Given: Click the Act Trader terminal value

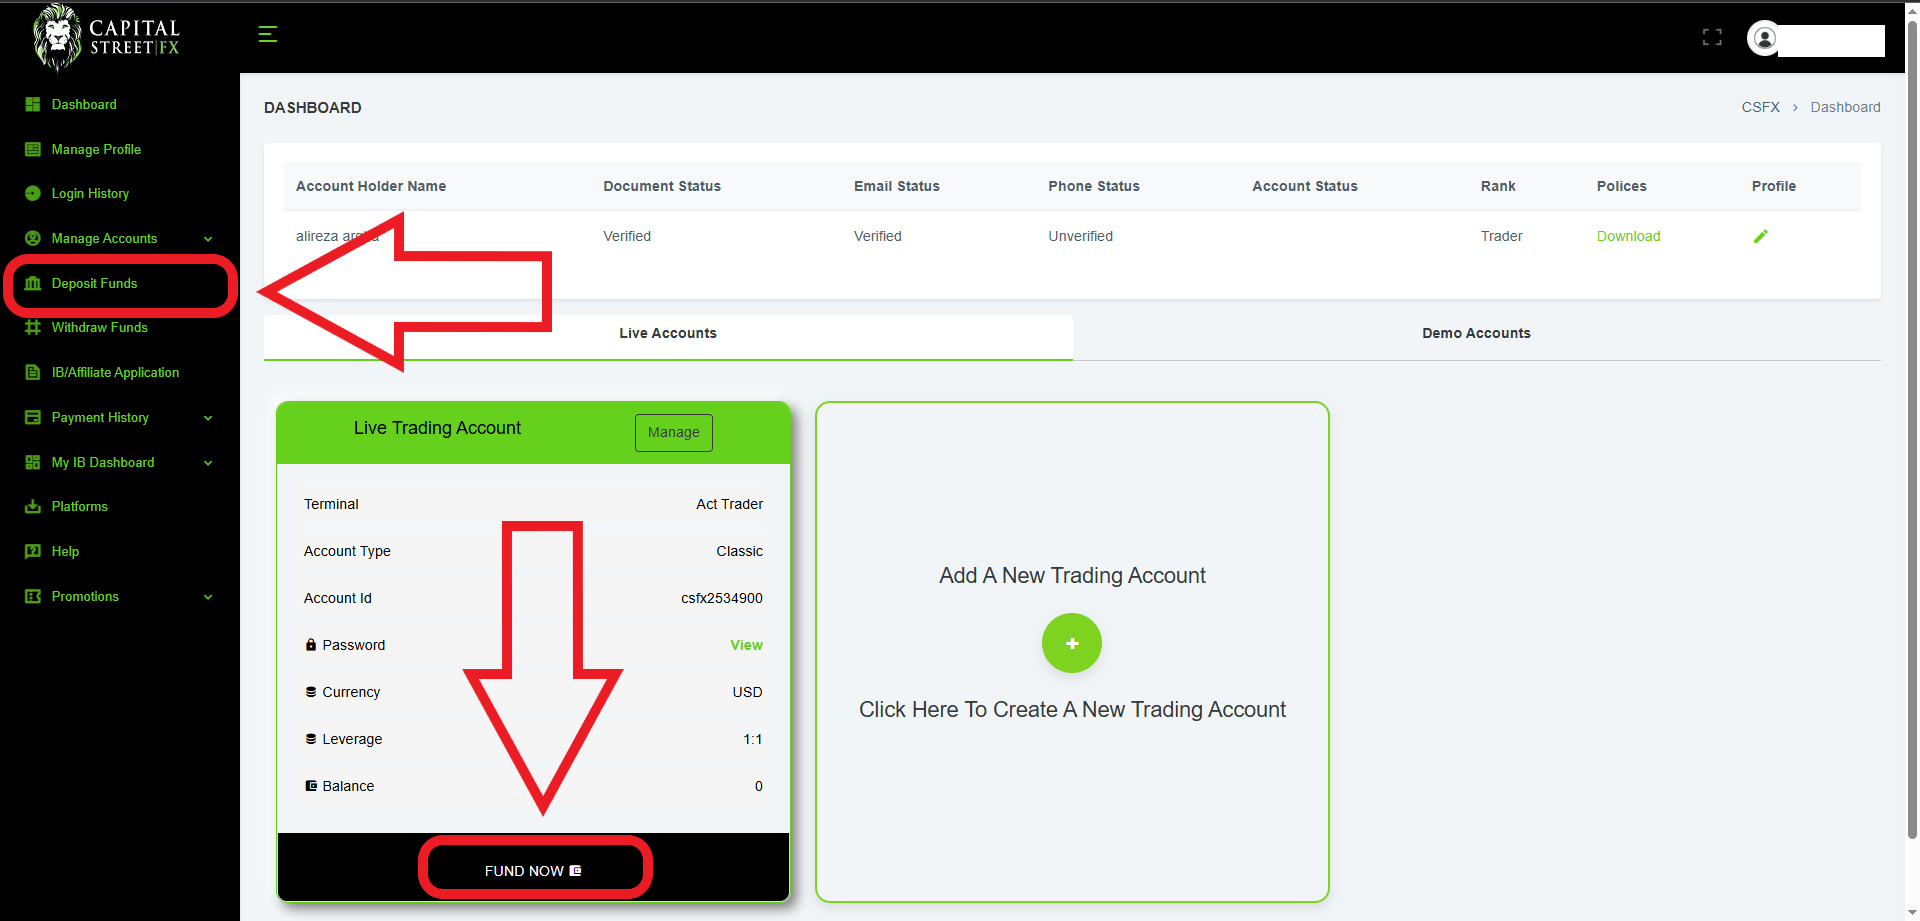Looking at the screenshot, I should click(729, 504).
